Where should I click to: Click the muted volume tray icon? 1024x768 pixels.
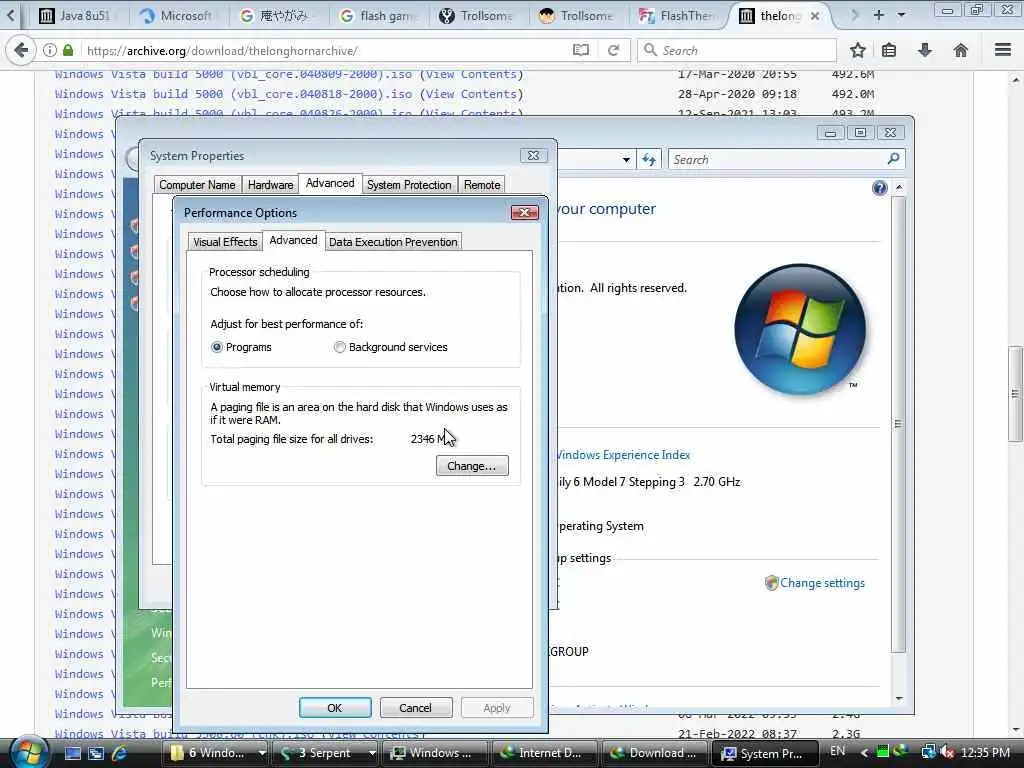pos(946,752)
